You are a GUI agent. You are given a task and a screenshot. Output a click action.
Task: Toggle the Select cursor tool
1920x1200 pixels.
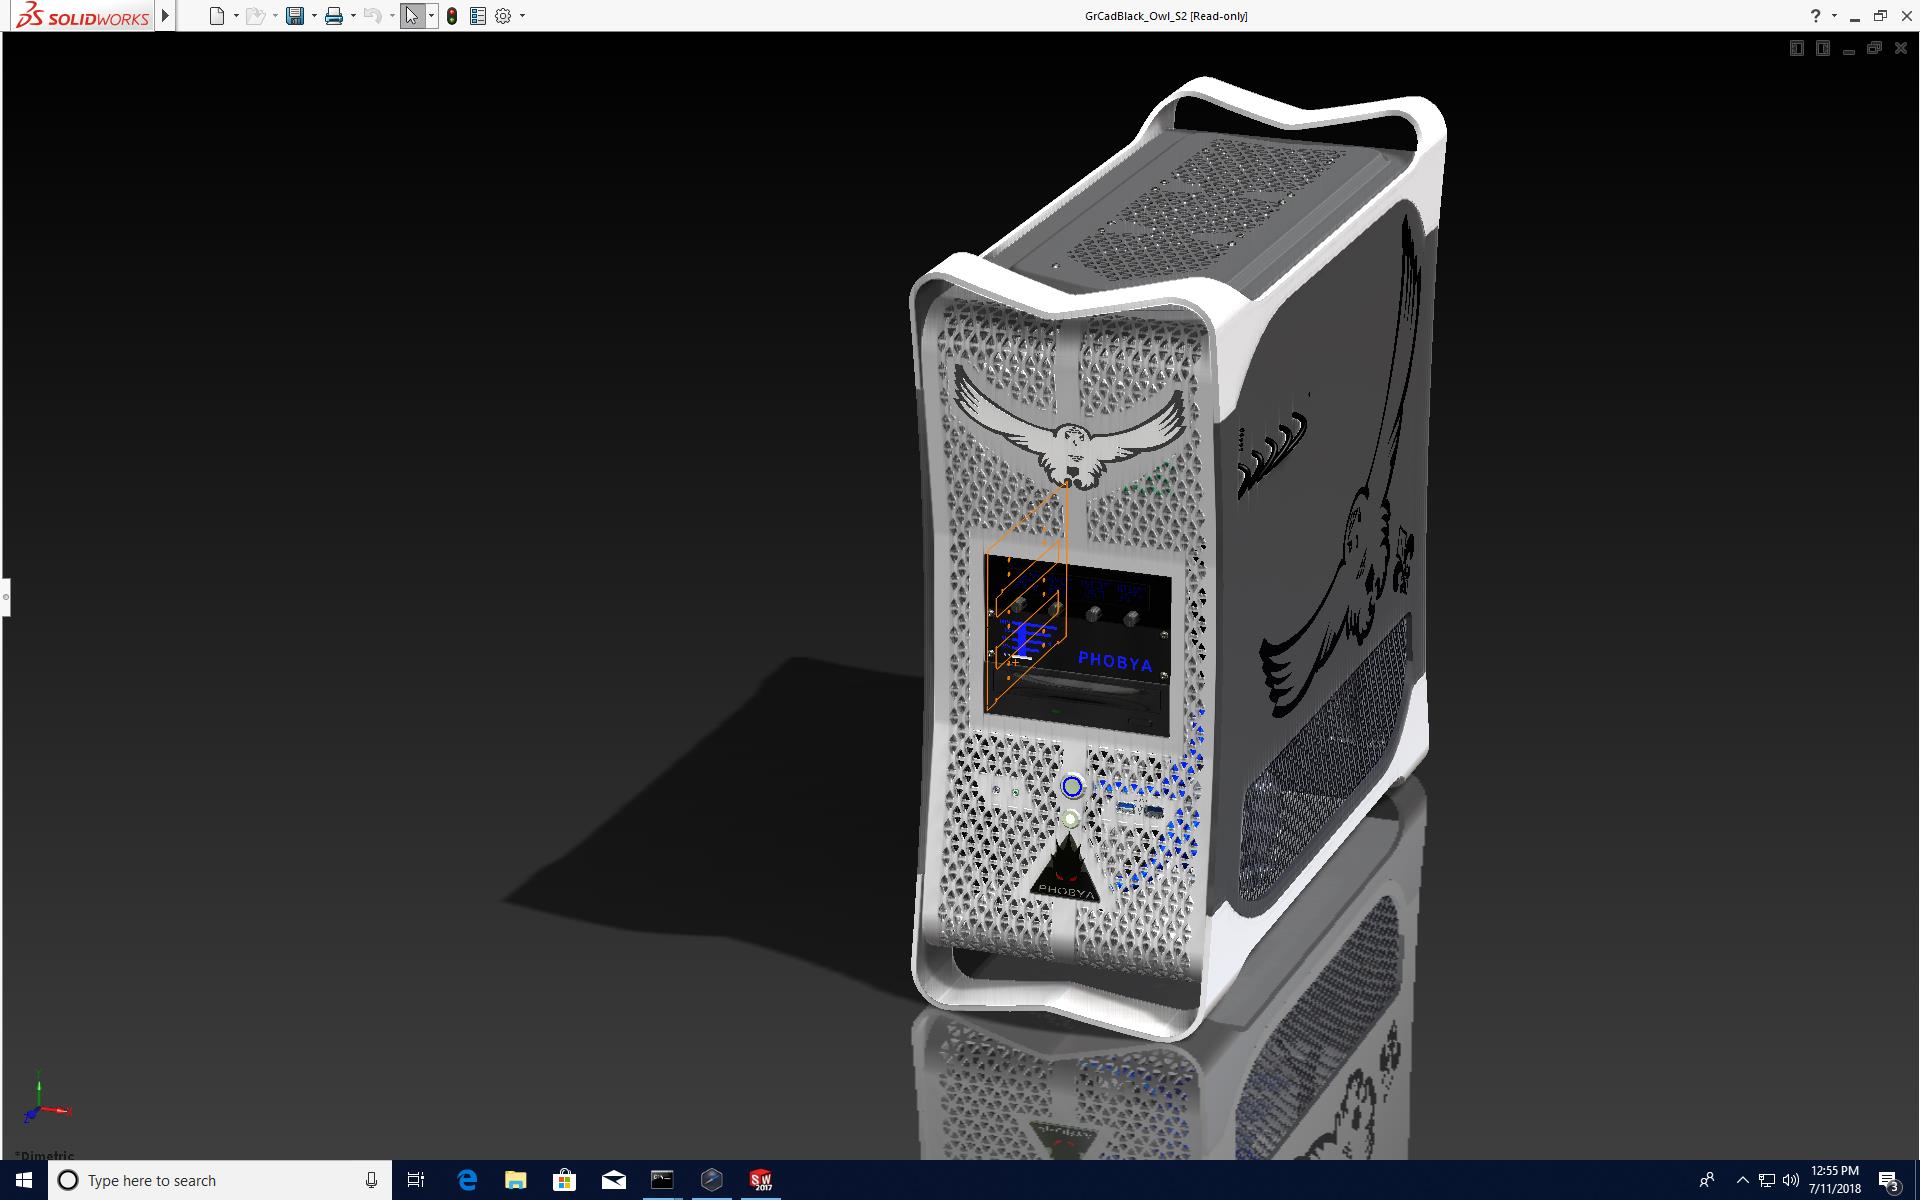click(411, 16)
